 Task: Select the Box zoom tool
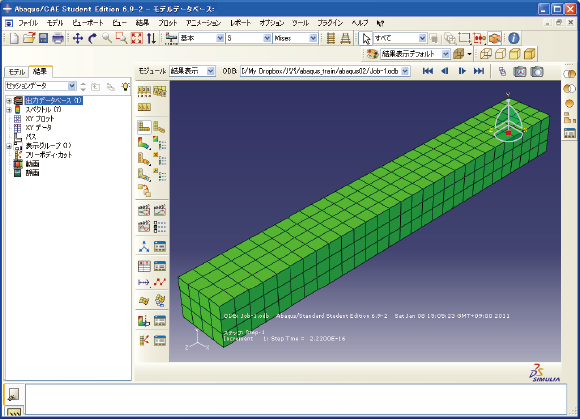(x=122, y=38)
